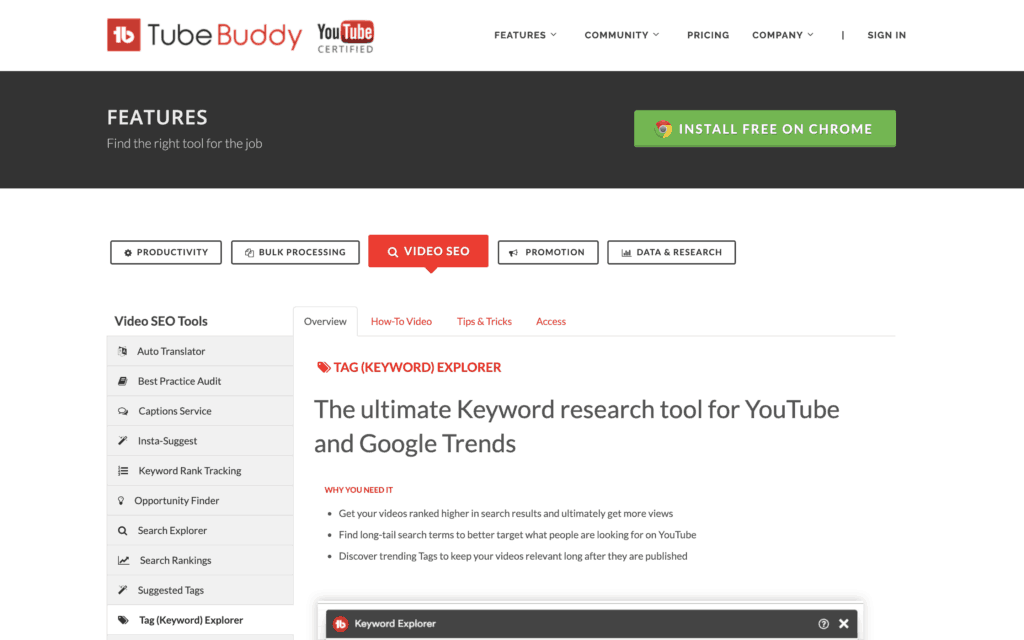
Task: Select the Promotion category button
Action: (x=548, y=253)
